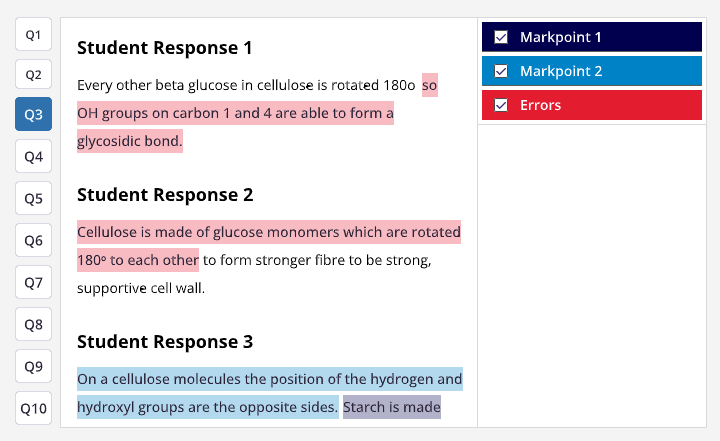Select the active Q3 button
This screenshot has height=441, width=720.
pyautogui.click(x=33, y=115)
